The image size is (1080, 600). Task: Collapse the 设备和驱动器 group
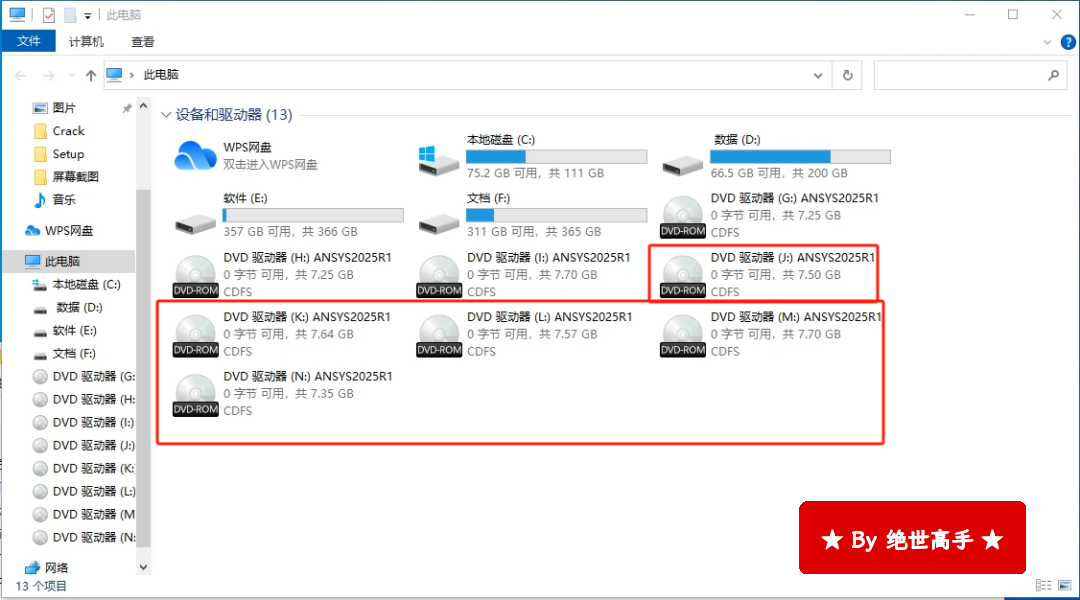point(166,115)
